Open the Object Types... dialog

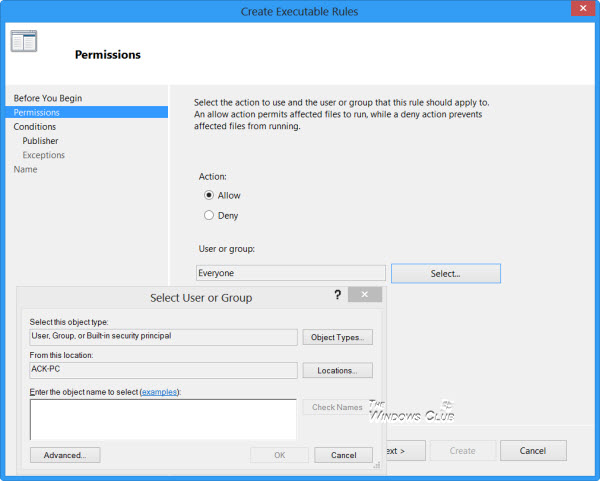tap(337, 338)
